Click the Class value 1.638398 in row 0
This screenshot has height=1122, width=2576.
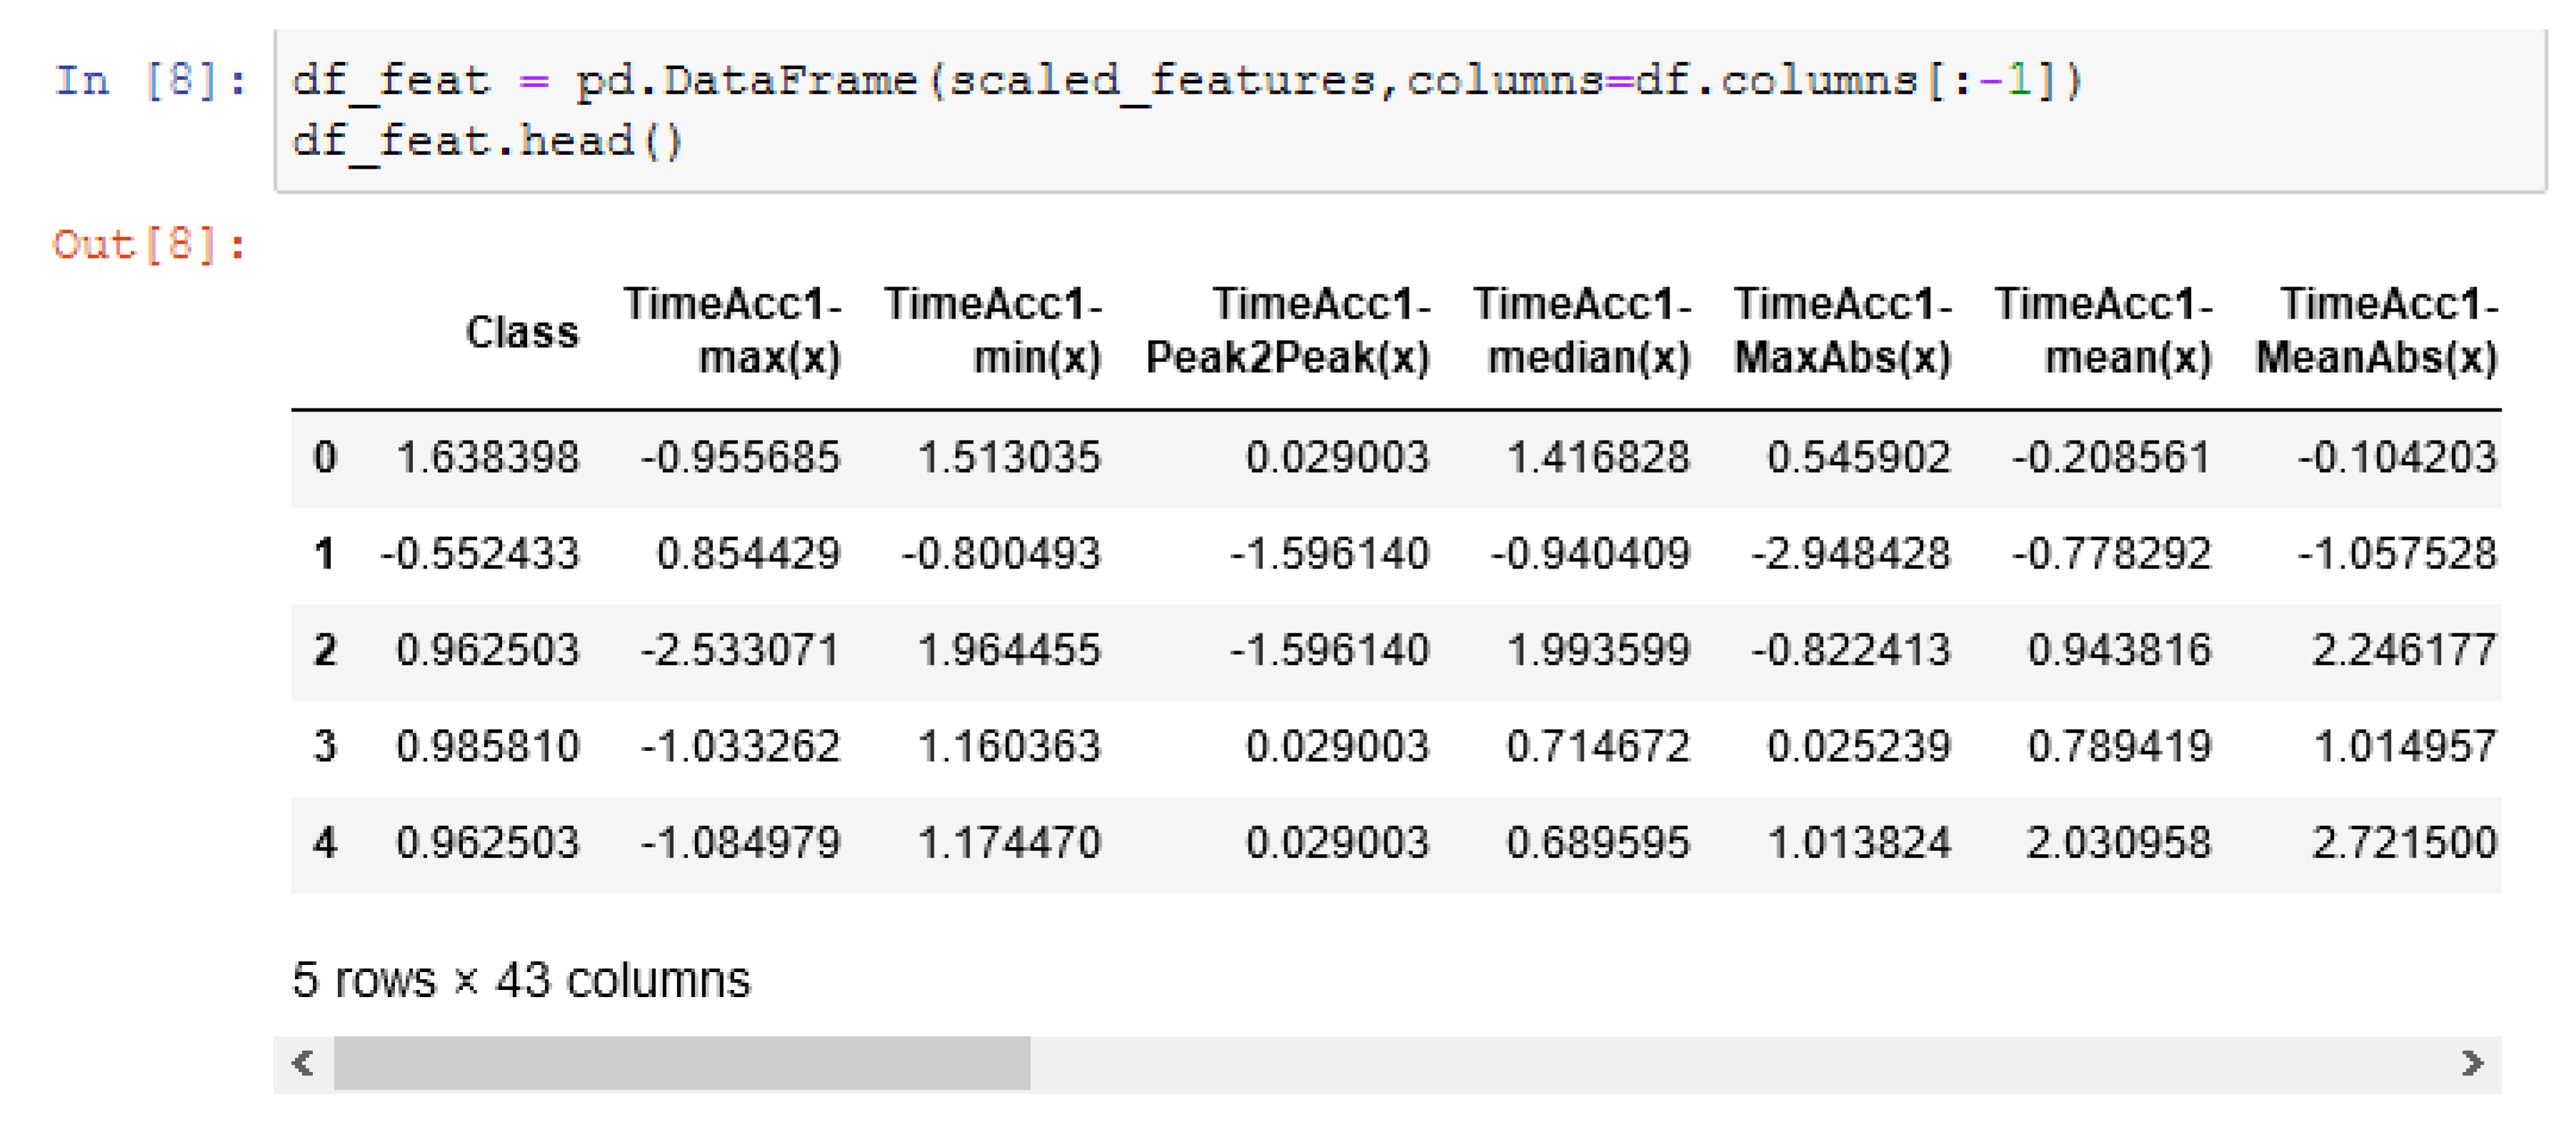pos(488,458)
